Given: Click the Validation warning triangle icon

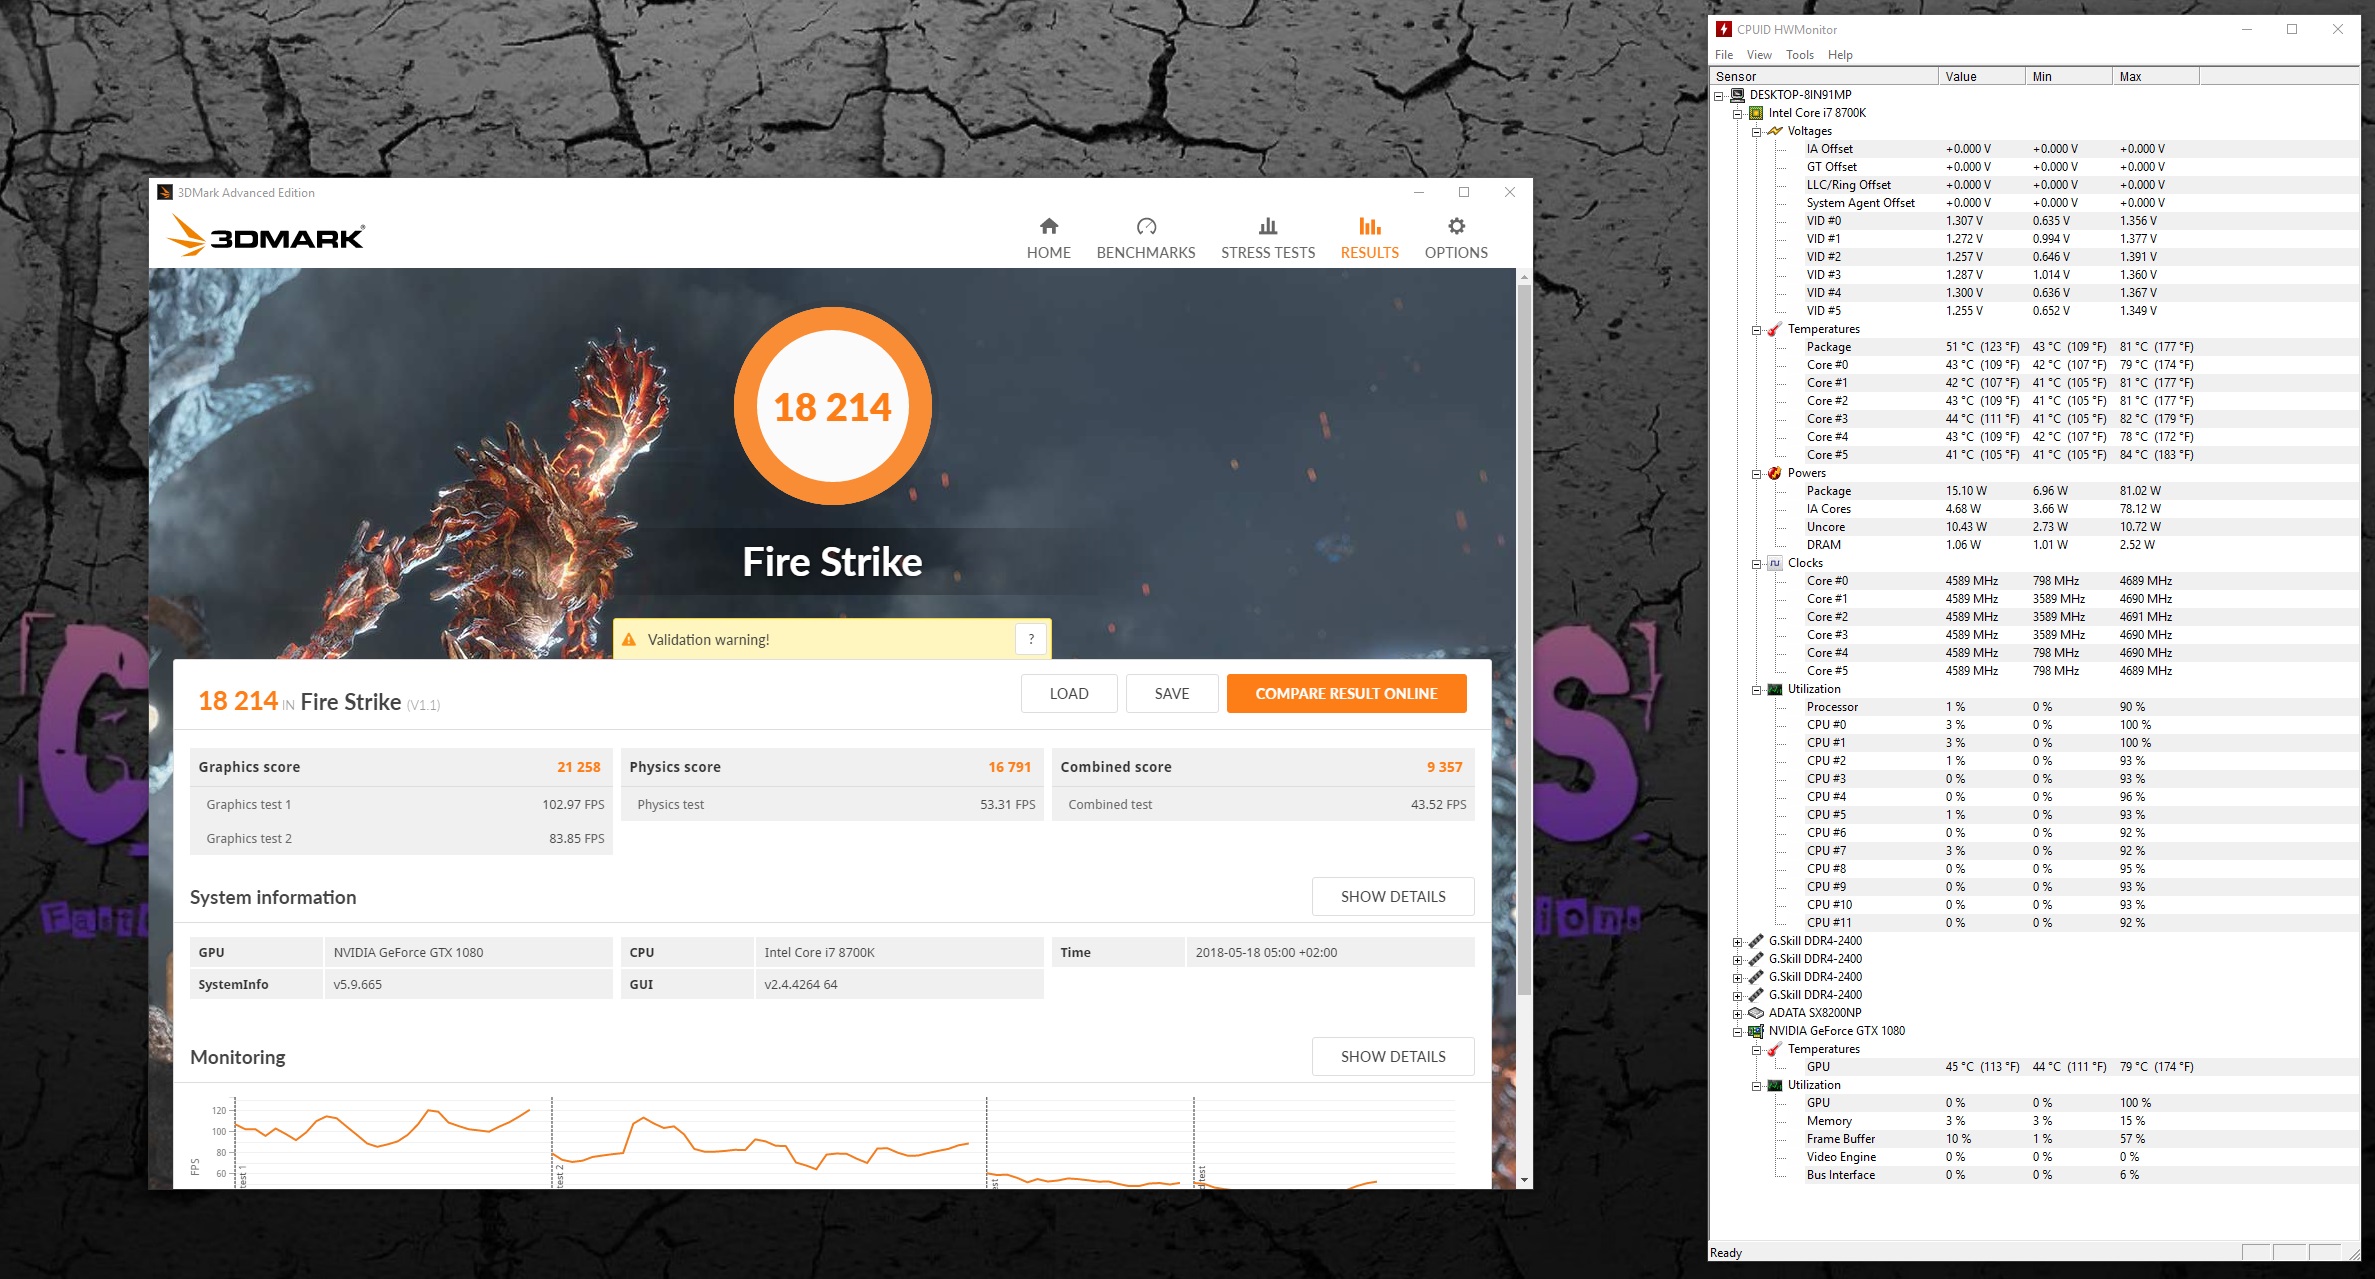Looking at the screenshot, I should tap(629, 639).
